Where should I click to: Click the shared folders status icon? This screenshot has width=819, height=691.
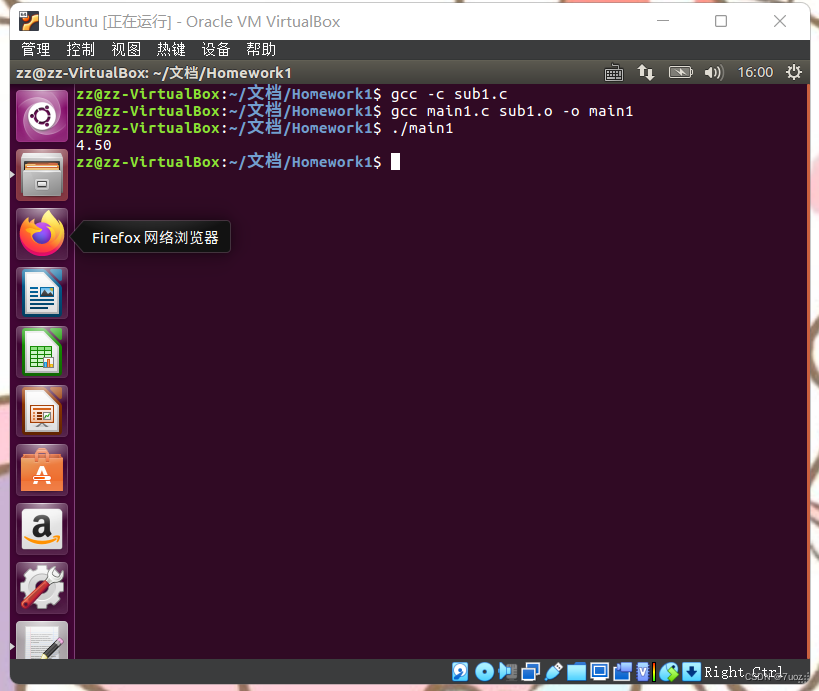(576, 672)
